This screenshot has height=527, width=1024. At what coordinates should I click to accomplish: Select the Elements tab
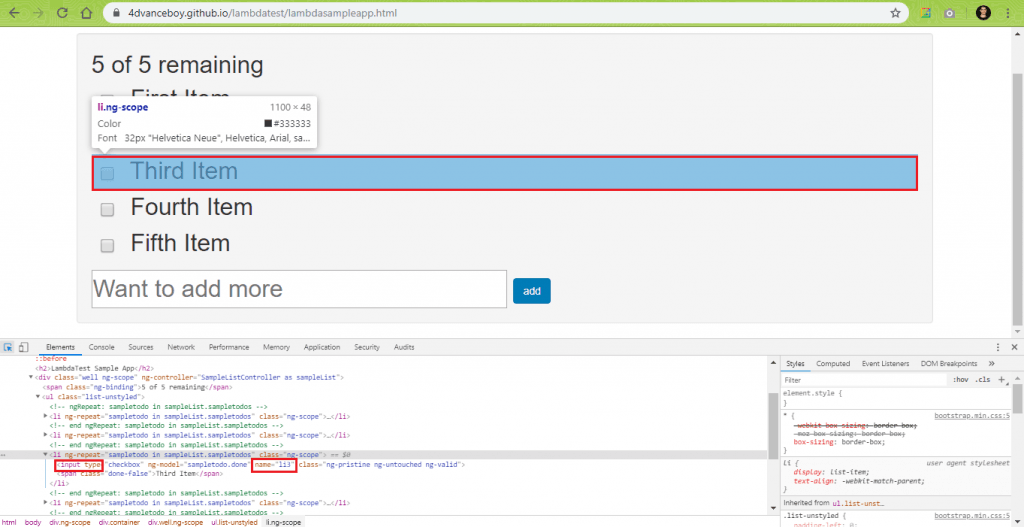(x=61, y=347)
